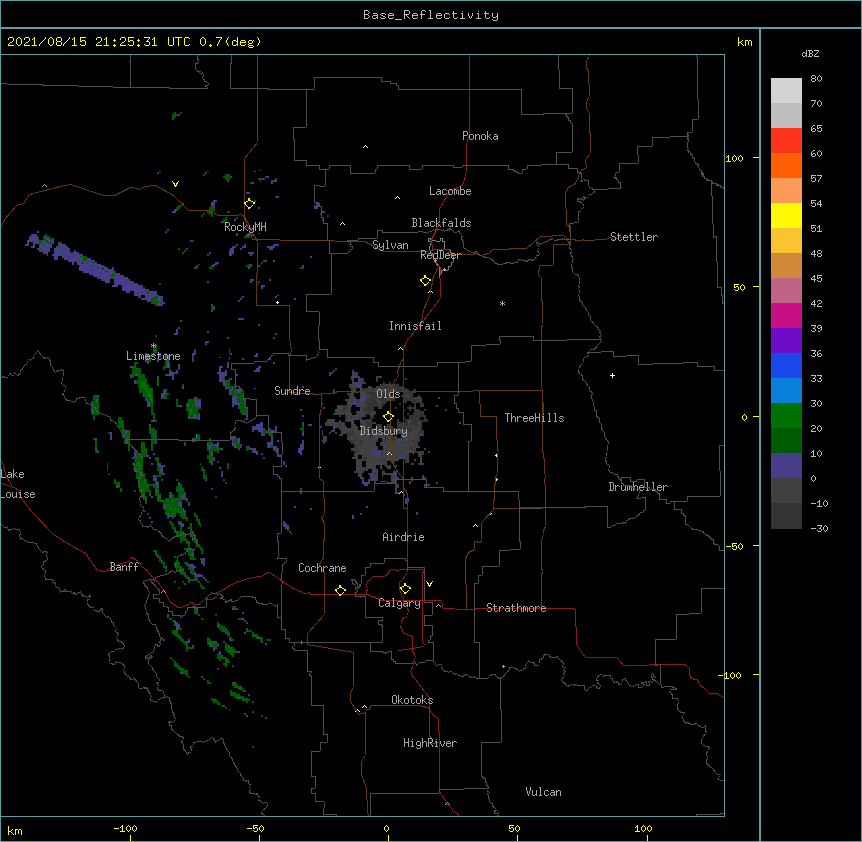Click the Vulcan label

[543, 792]
